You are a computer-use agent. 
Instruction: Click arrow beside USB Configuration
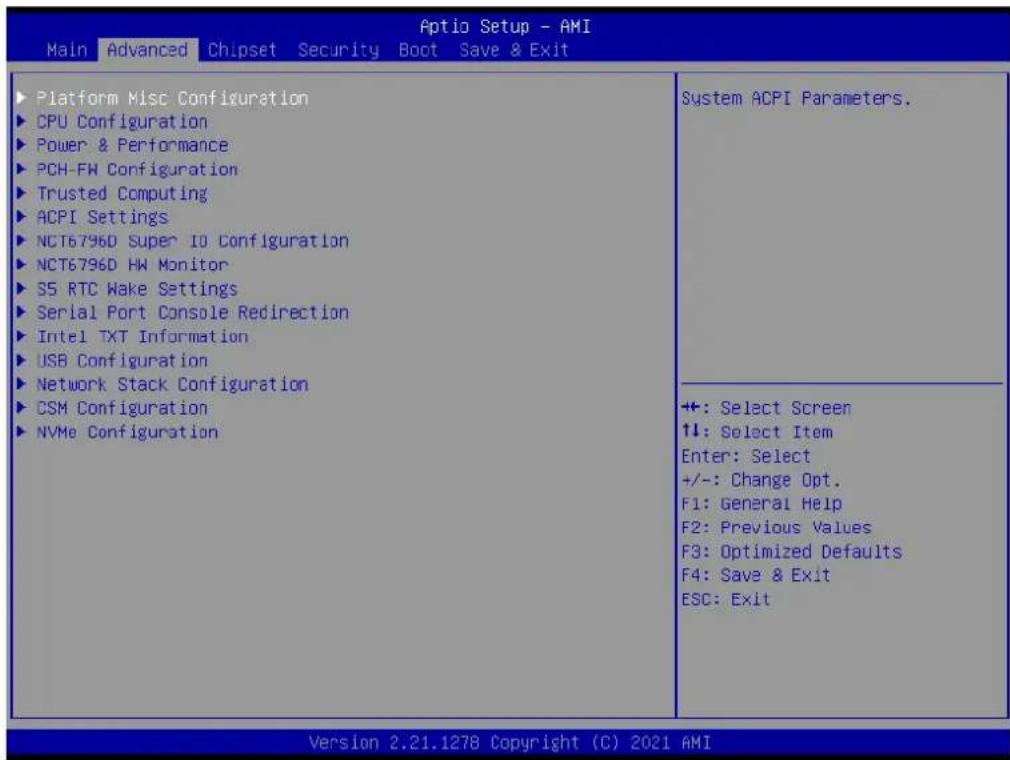click(21, 359)
